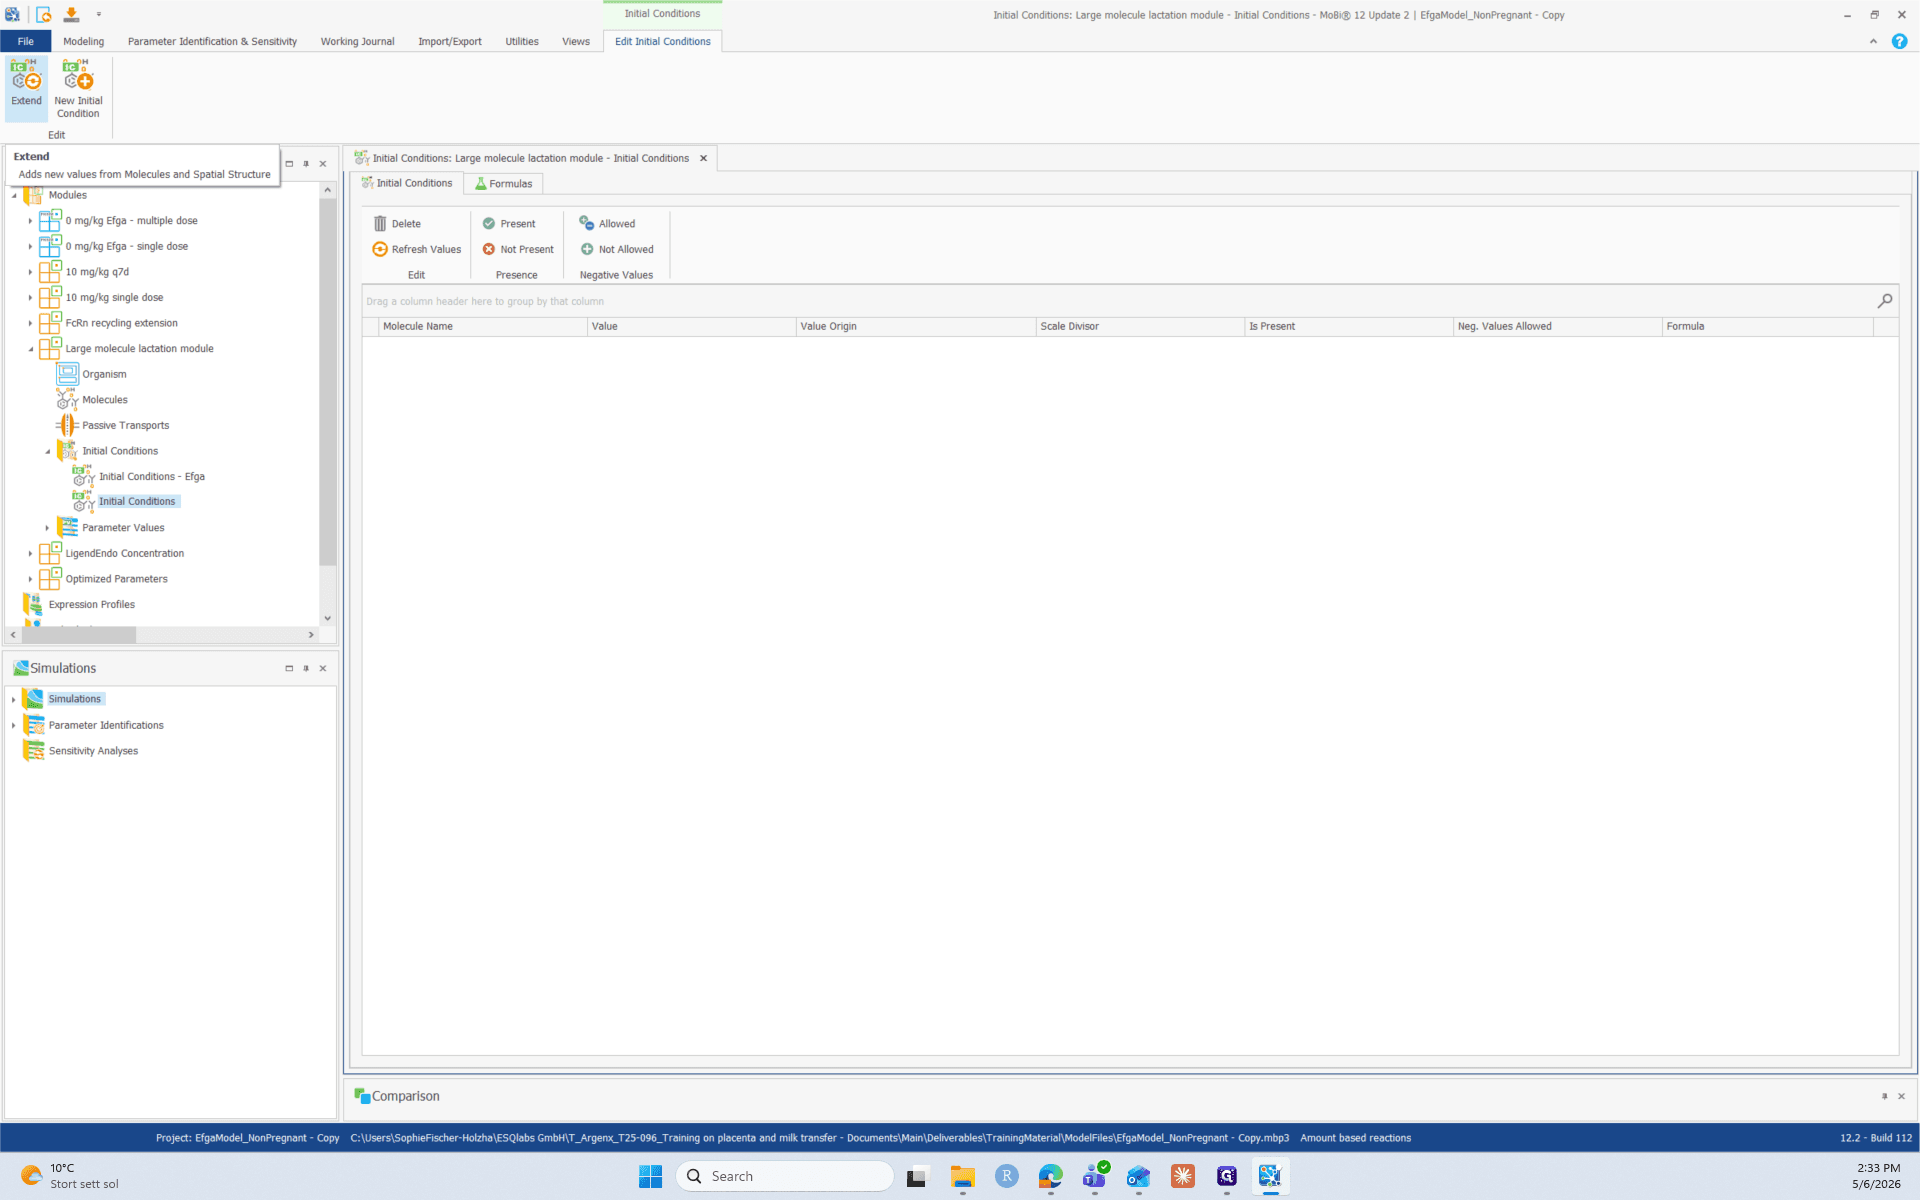Viewport: 1920px width, 1200px height.
Task: Click the Refresh Values button
Action: [417, 249]
